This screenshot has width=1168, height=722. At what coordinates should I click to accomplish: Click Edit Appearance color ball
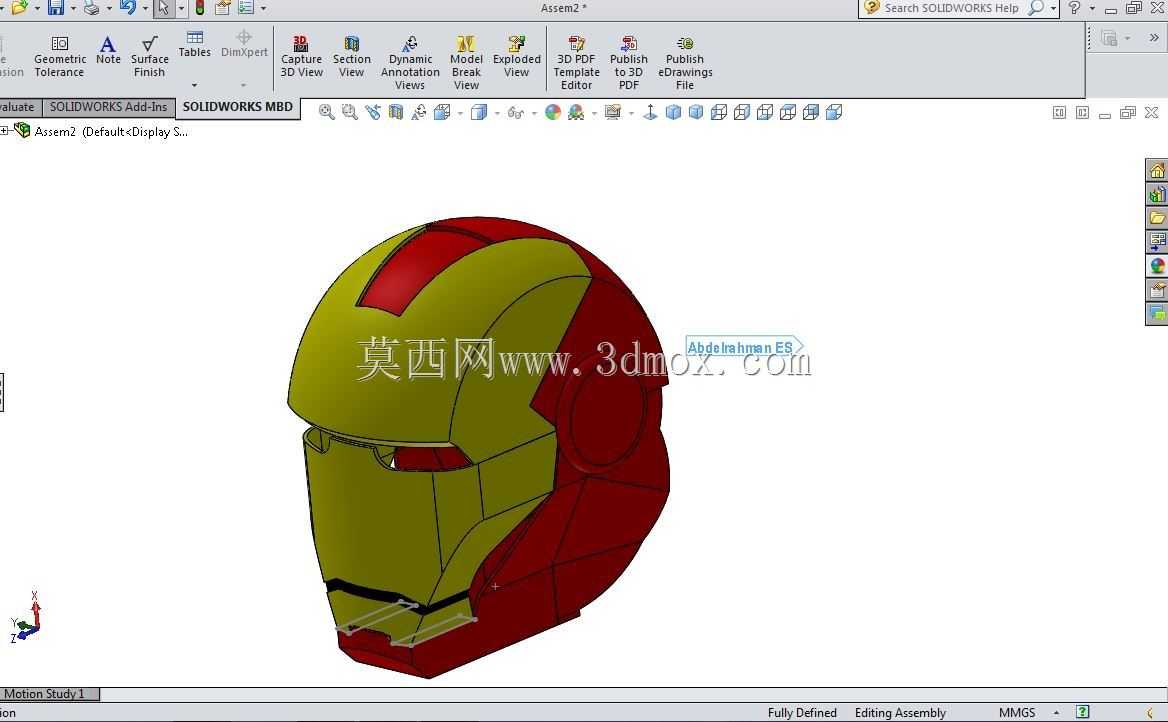(x=553, y=112)
